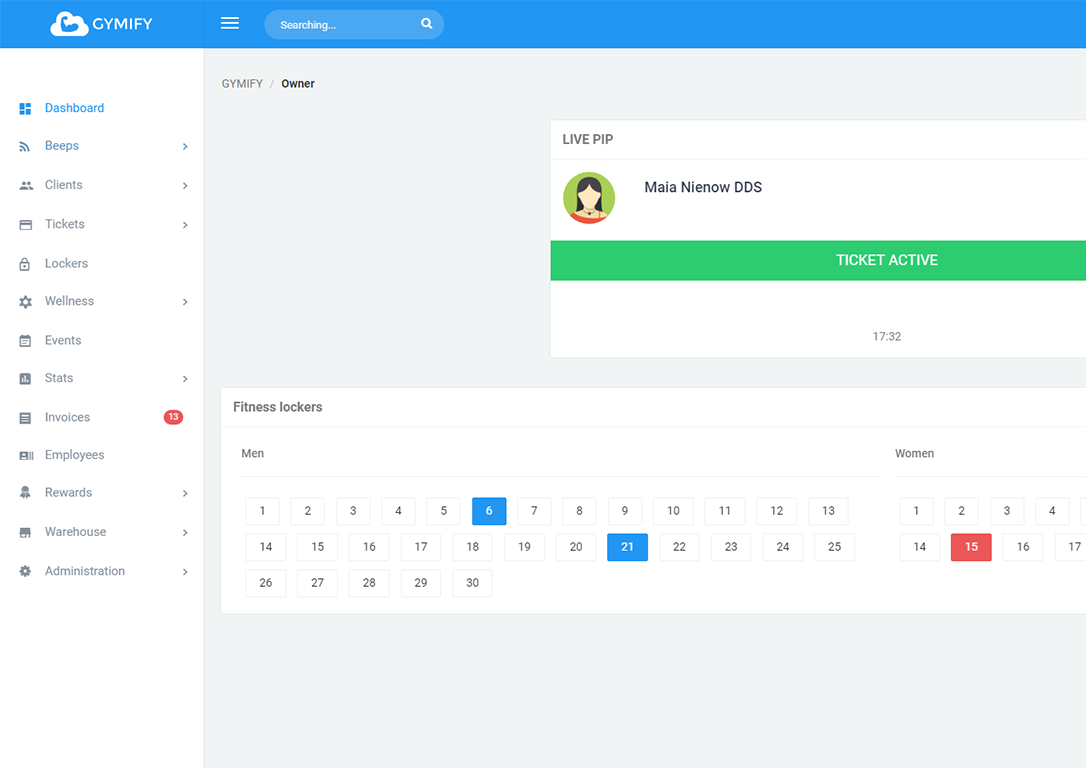The width and height of the screenshot is (1086, 768).
Task: Open the Employees menu item
Action: pos(102,455)
